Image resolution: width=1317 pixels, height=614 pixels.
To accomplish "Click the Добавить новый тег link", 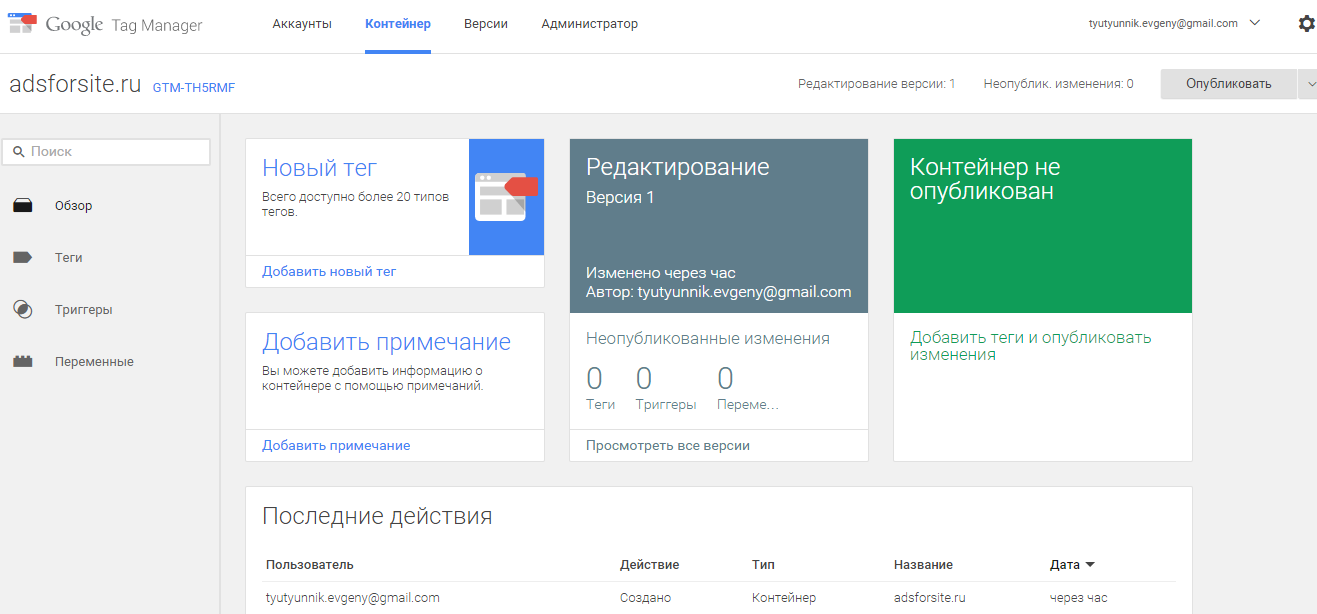I will [329, 271].
